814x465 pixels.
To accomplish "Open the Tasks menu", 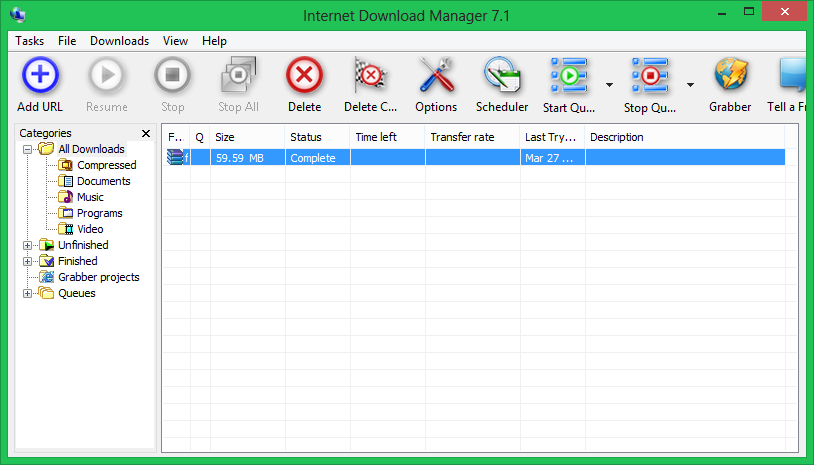I will coord(30,40).
